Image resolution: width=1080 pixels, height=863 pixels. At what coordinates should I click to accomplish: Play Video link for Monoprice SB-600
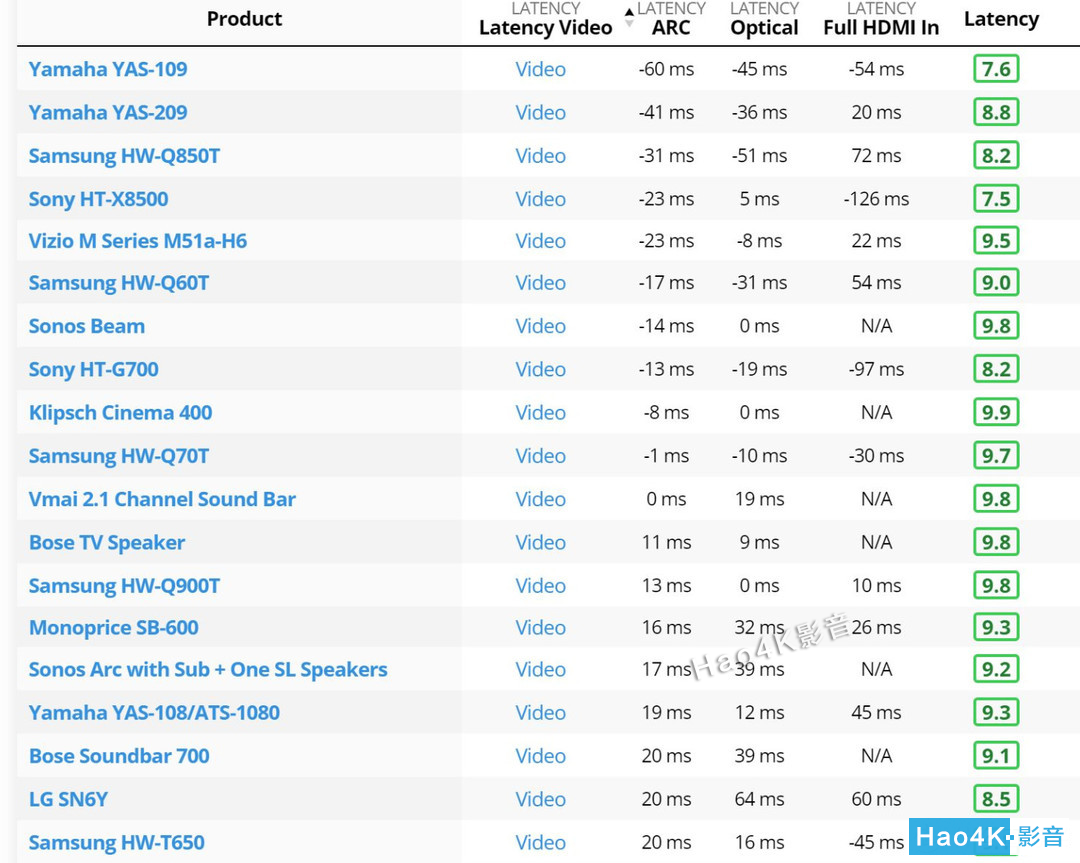[x=541, y=627]
